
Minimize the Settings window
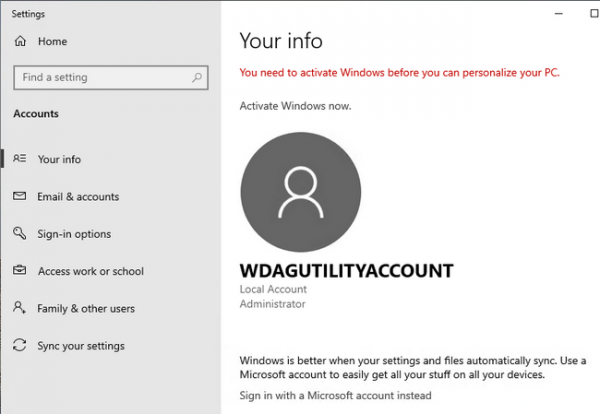tap(559, 13)
